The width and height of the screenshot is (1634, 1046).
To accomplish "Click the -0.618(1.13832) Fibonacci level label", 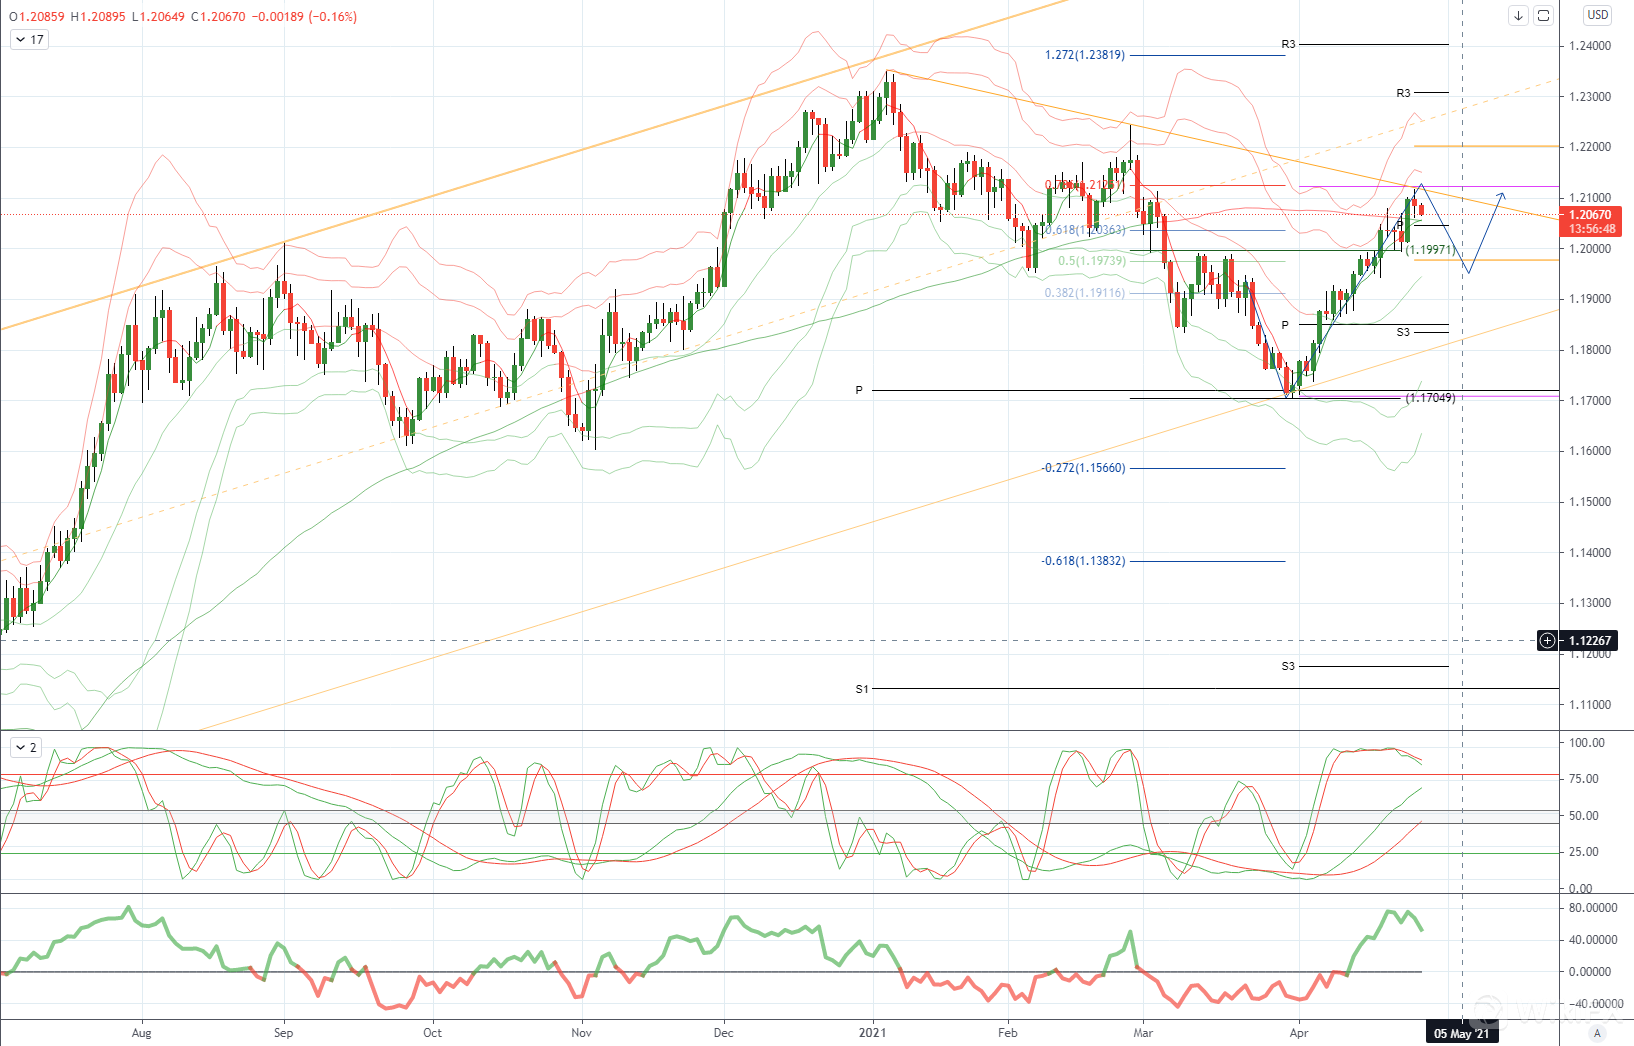I will tap(1082, 561).
